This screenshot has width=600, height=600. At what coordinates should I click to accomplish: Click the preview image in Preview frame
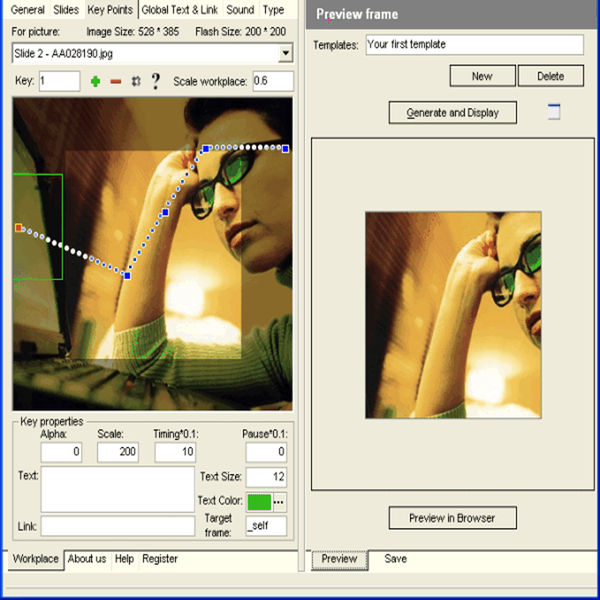pyautogui.click(x=453, y=315)
